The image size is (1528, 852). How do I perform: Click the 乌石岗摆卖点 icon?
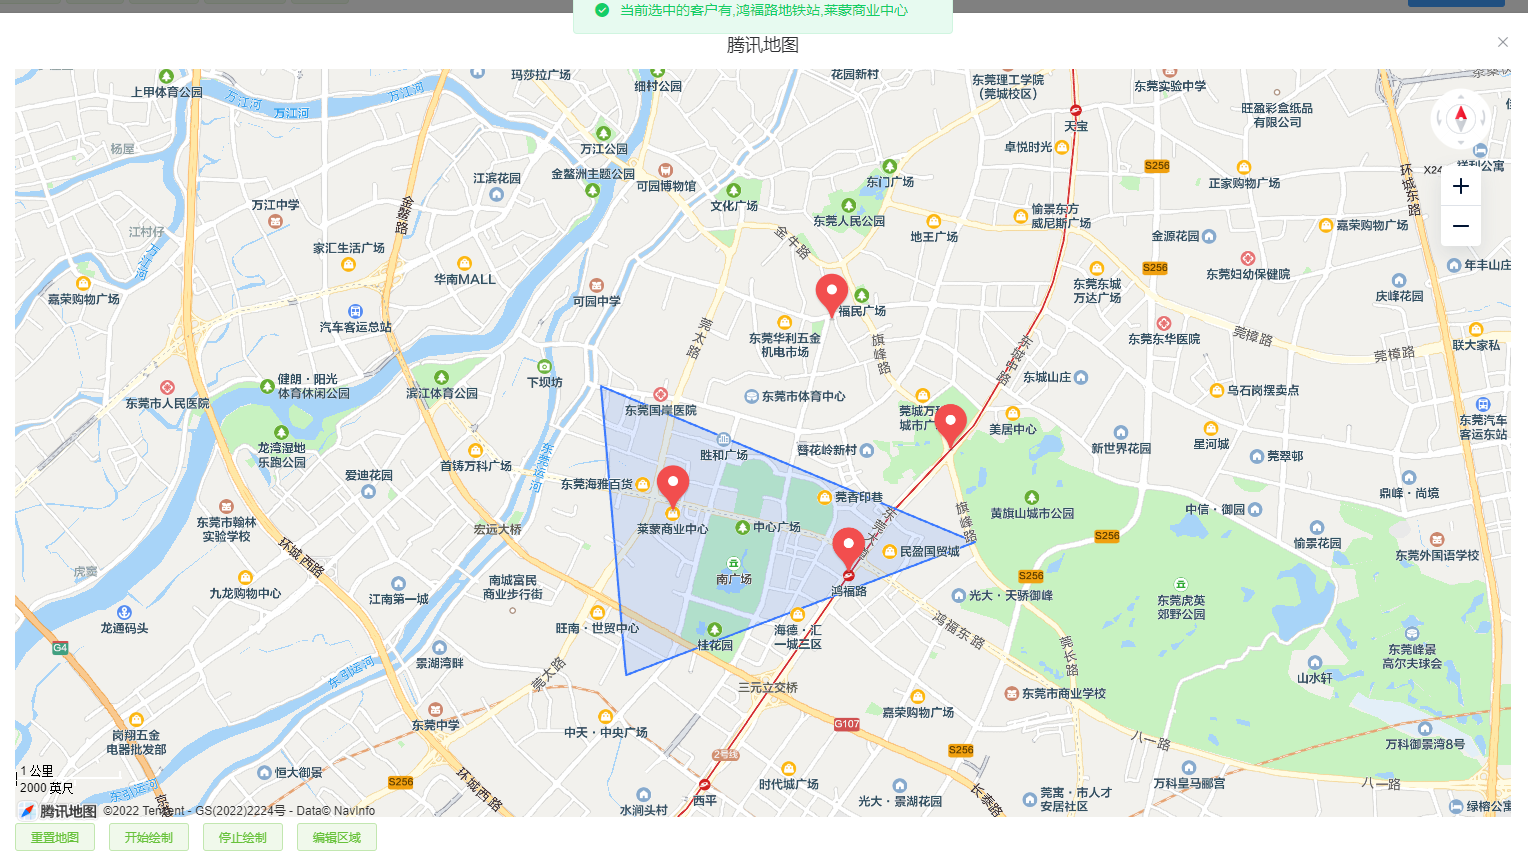point(1217,390)
